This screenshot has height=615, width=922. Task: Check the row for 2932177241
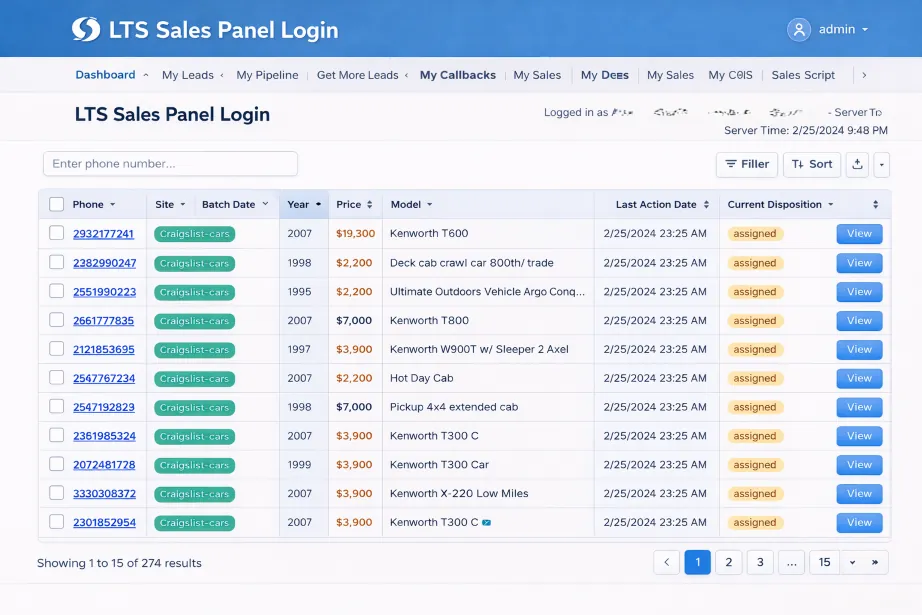(56, 233)
